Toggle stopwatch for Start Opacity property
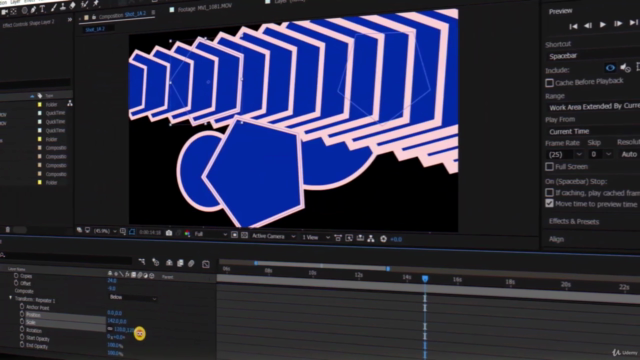The image size is (640, 360). click(22, 337)
